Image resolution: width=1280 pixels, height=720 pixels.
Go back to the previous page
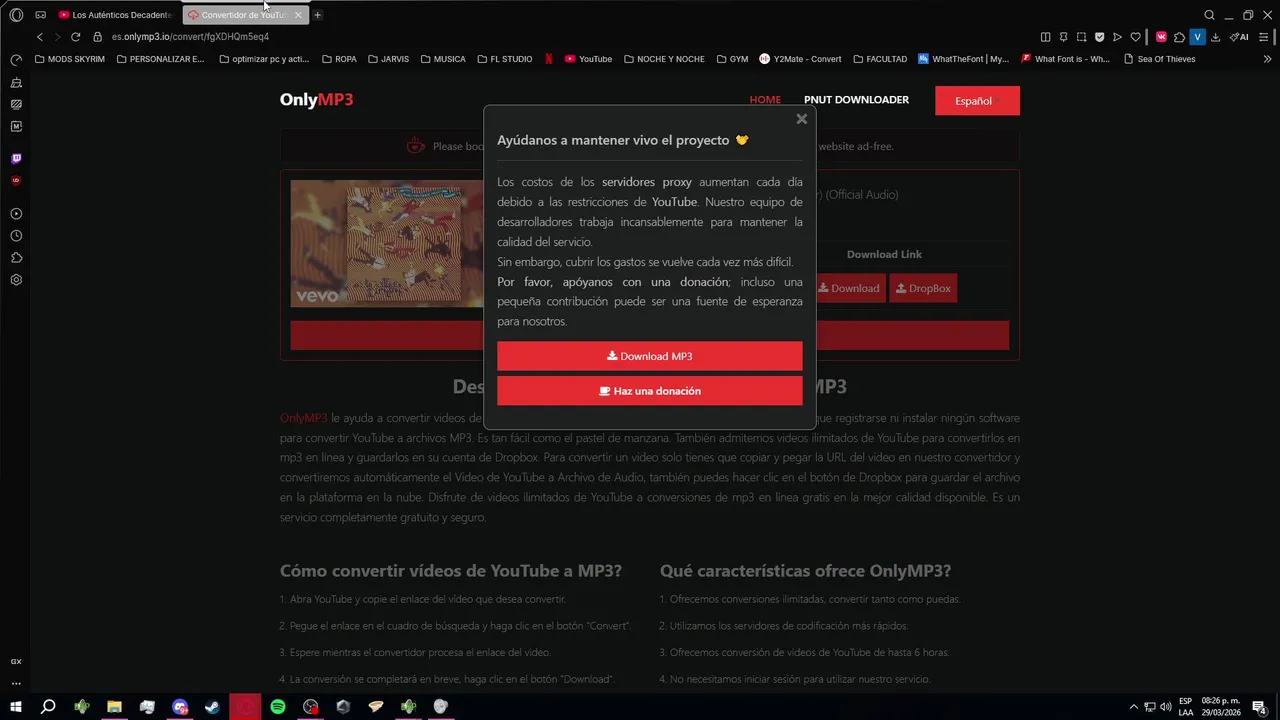(40, 37)
